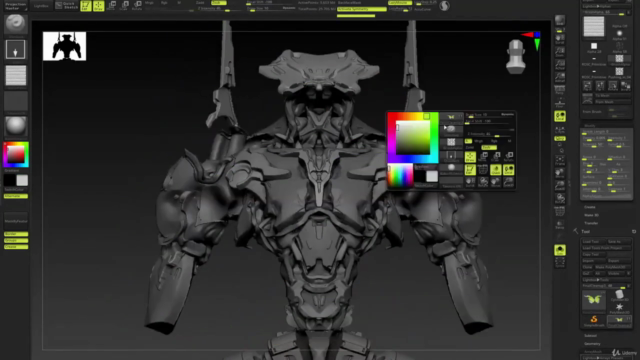Select the SimpleBrush tool thumbnail
The image size is (640, 360).
(594, 321)
